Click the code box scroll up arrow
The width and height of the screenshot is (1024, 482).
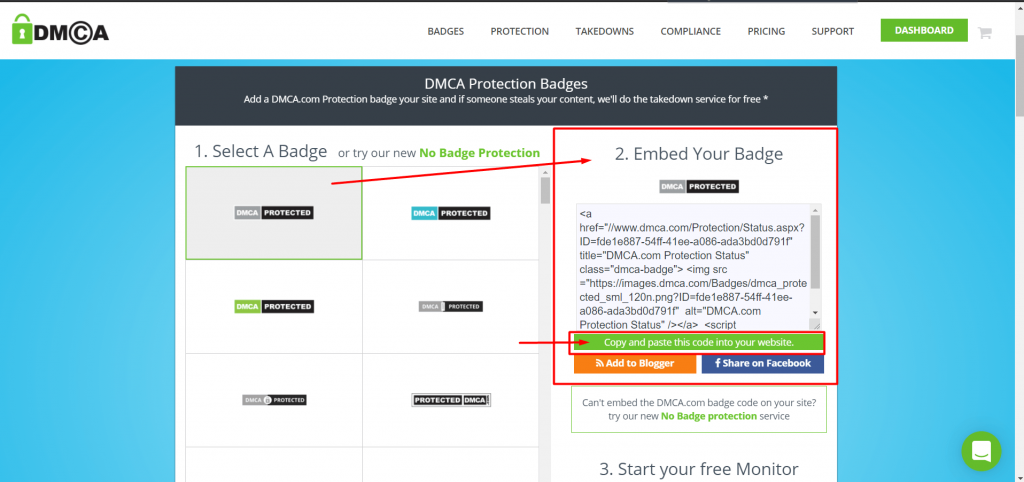pyautogui.click(x=815, y=210)
